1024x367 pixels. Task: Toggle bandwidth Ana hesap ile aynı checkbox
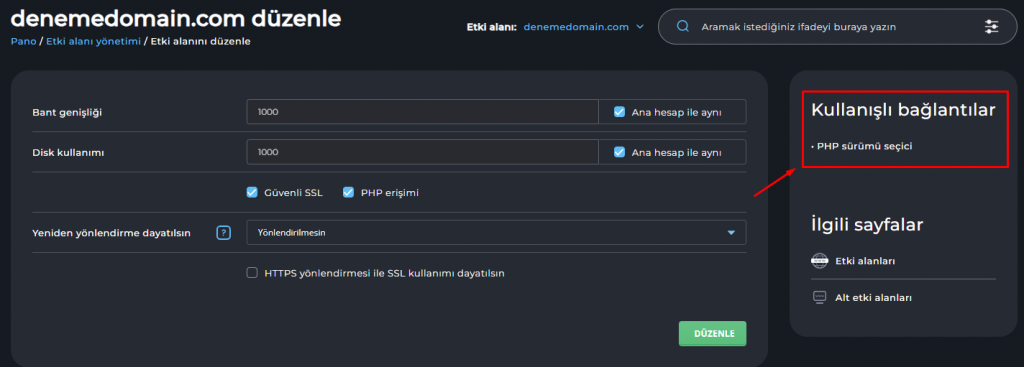click(620, 112)
